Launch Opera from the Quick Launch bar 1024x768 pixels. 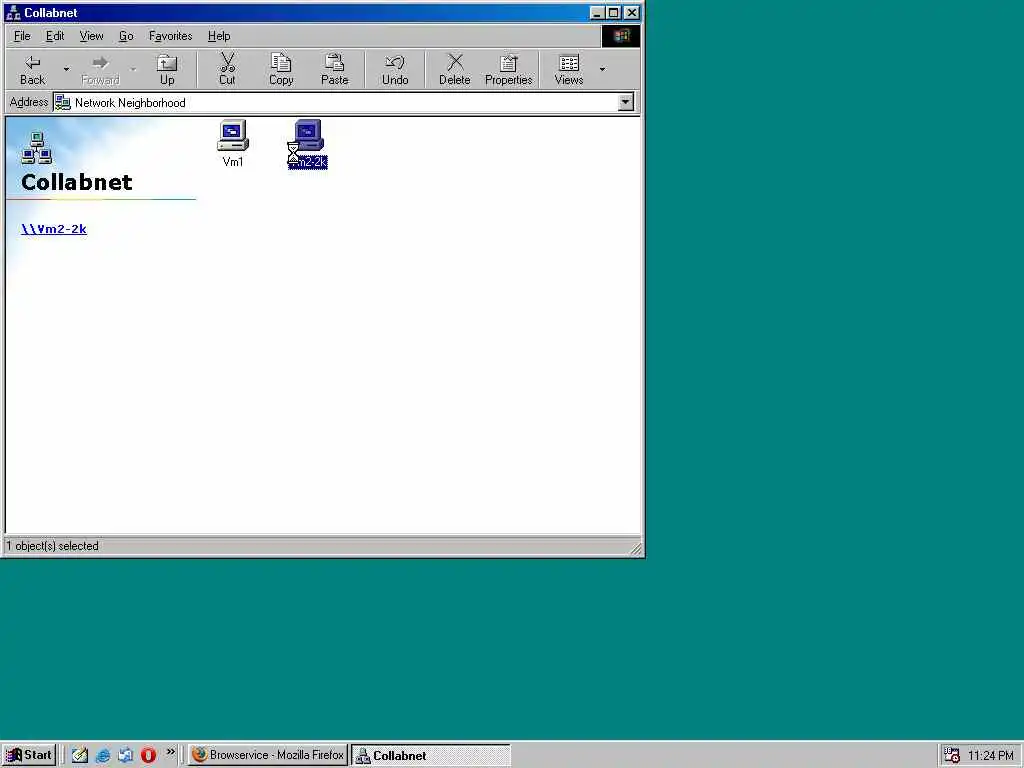click(x=148, y=755)
